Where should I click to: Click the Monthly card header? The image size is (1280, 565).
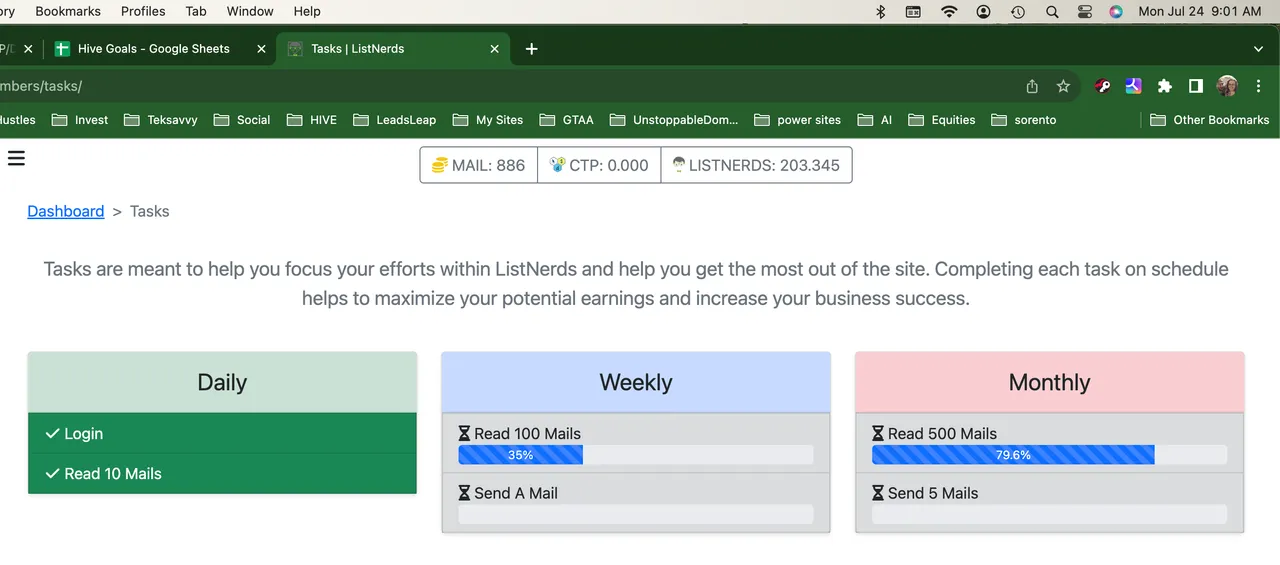pyautogui.click(x=1049, y=382)
